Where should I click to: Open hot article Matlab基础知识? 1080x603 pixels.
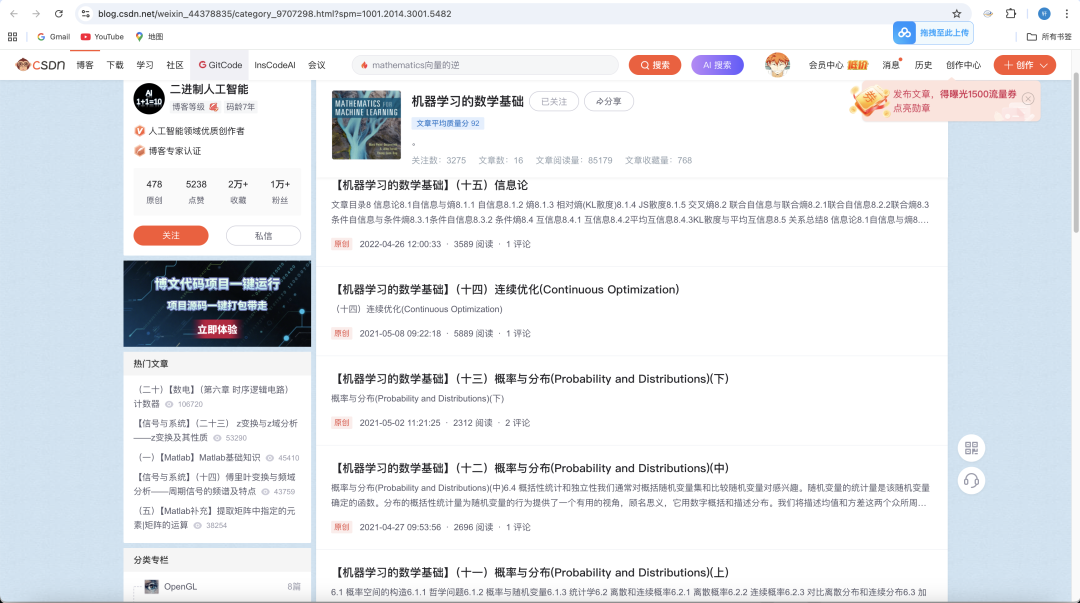pyautogui.click(x=198, y=458)
